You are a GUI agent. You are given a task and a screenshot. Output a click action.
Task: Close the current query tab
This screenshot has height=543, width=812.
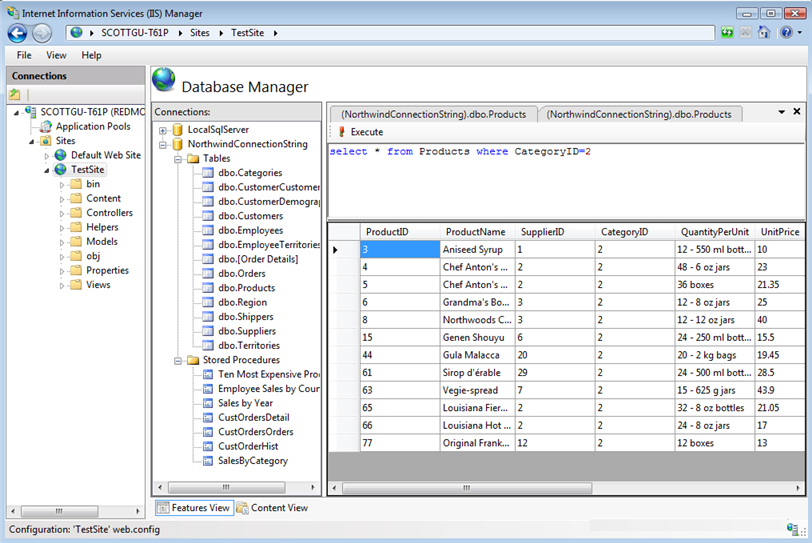[797, 111]
